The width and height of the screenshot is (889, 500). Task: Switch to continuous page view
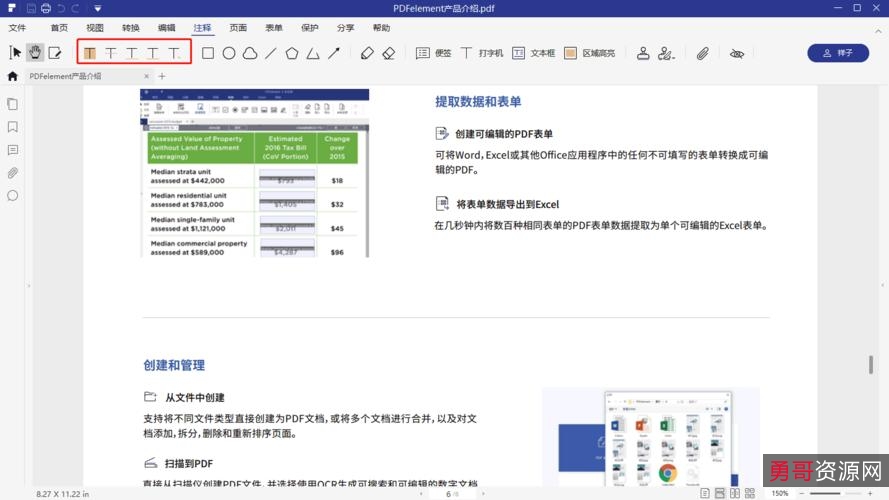click(x=720, y=493)
